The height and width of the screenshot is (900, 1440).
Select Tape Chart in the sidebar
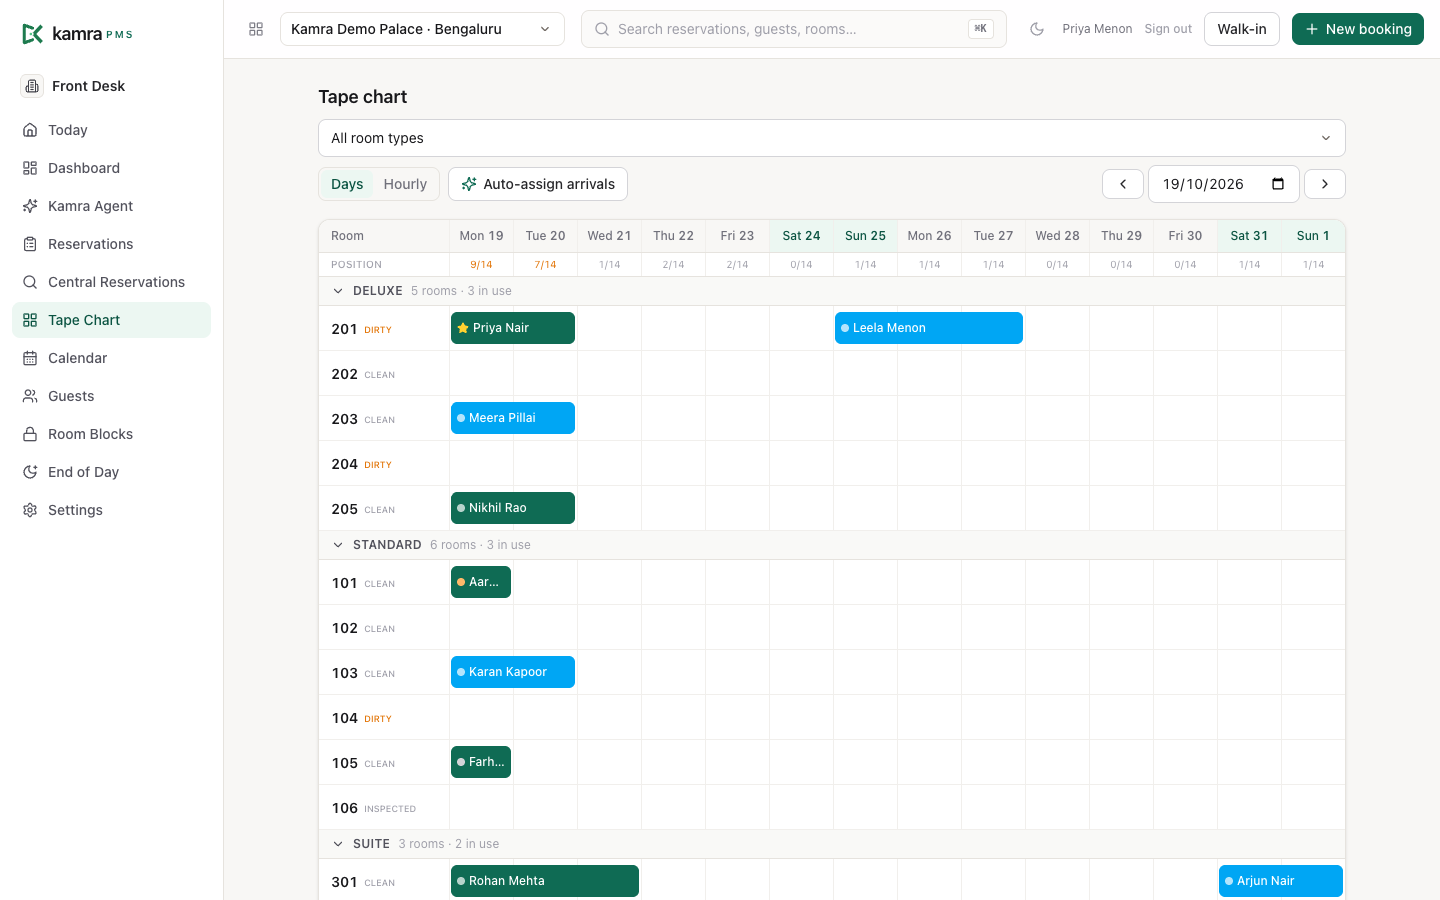click(112, 320)
